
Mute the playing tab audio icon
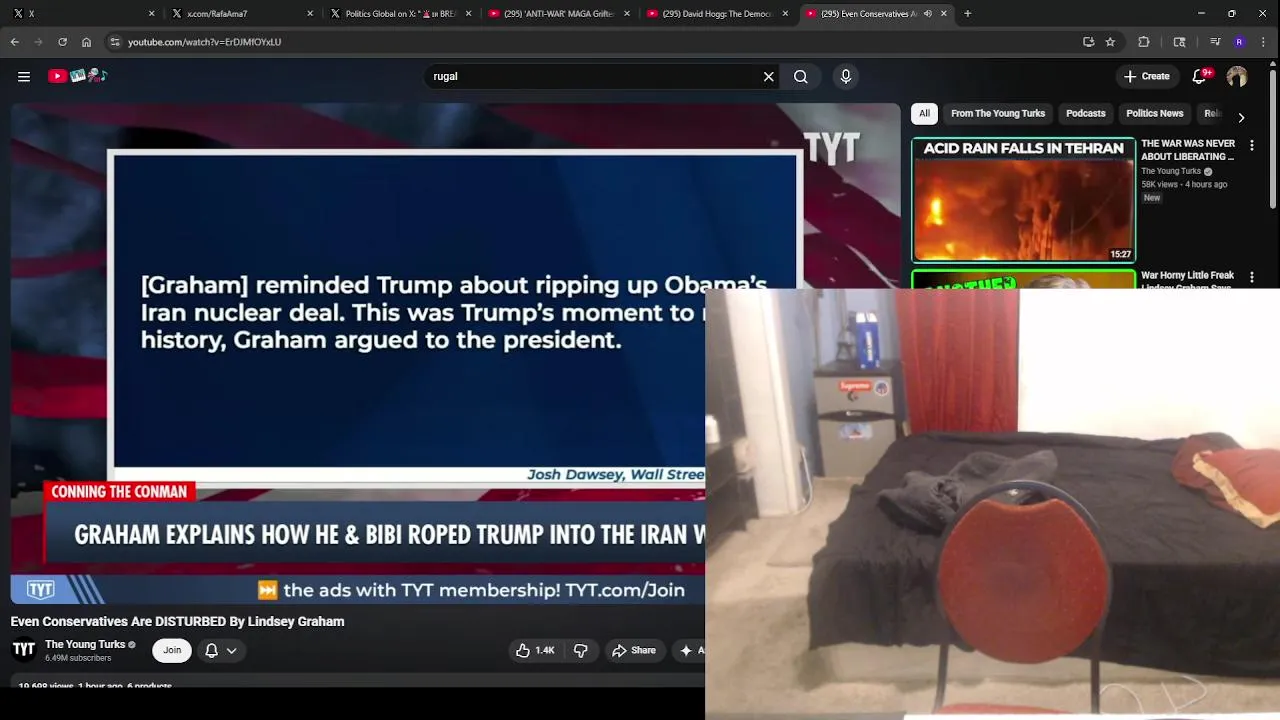[928, 14]
